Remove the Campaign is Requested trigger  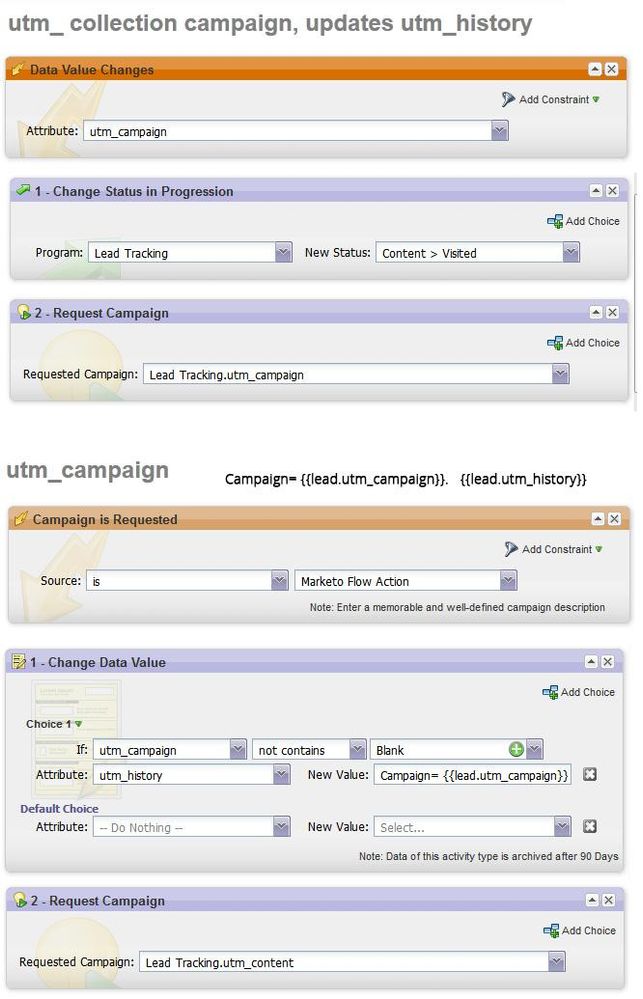click(614, 519)
